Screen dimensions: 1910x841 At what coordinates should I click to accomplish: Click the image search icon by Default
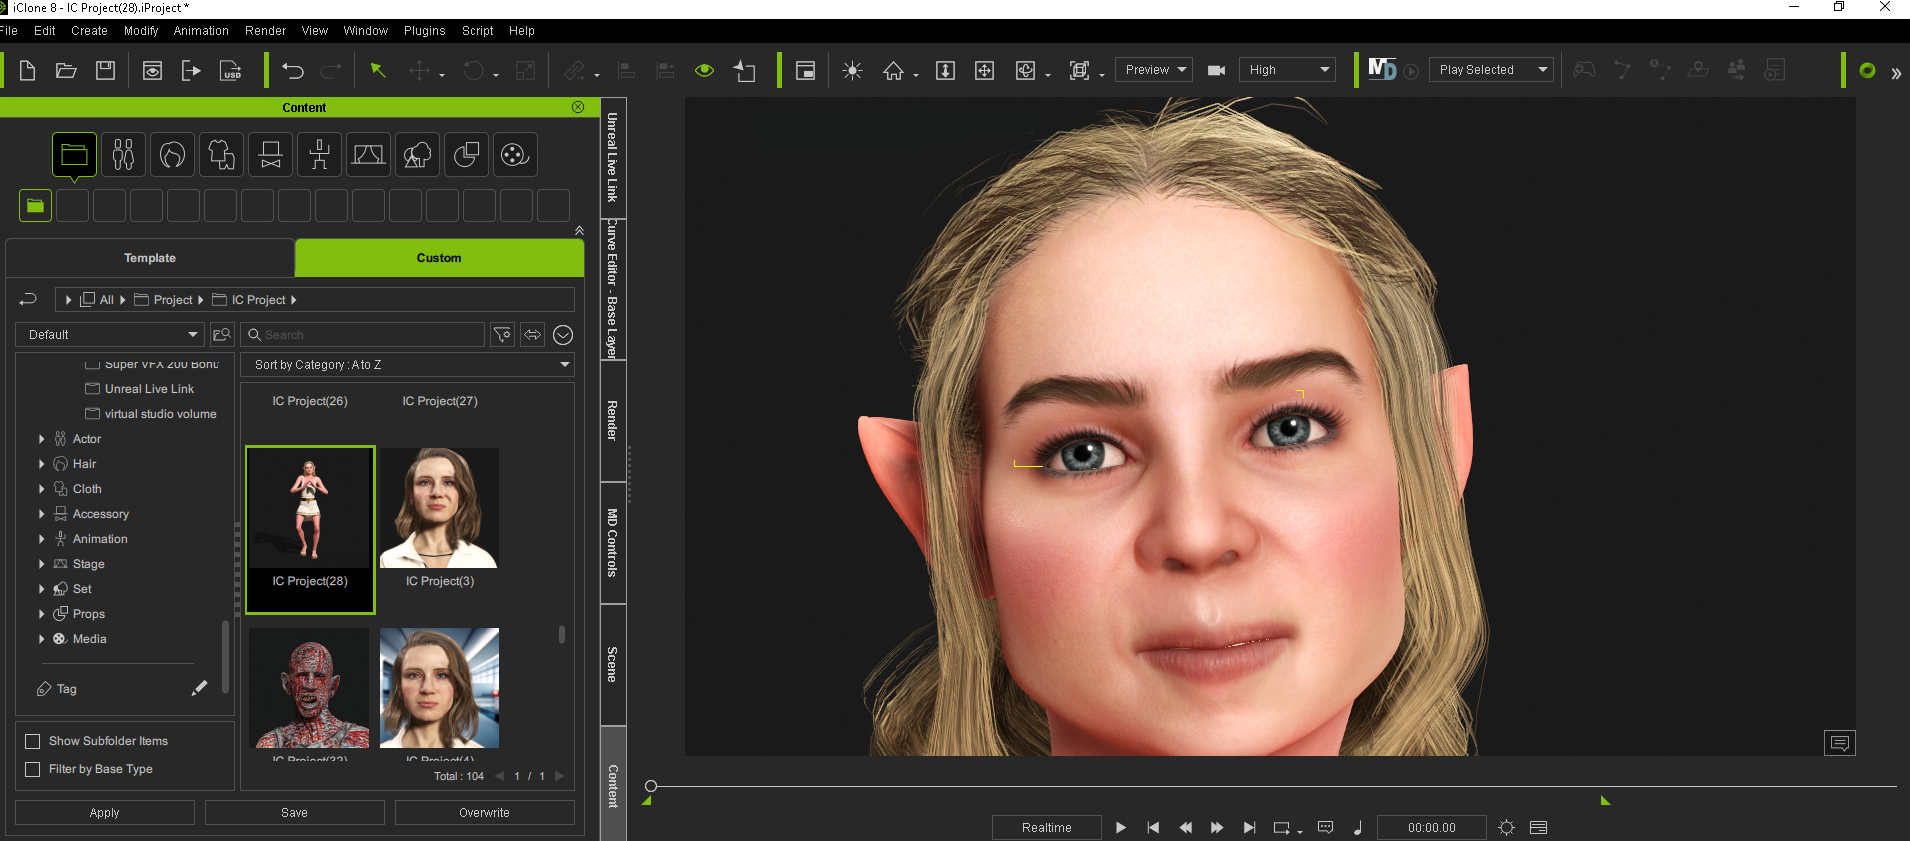tap(222, 335)
